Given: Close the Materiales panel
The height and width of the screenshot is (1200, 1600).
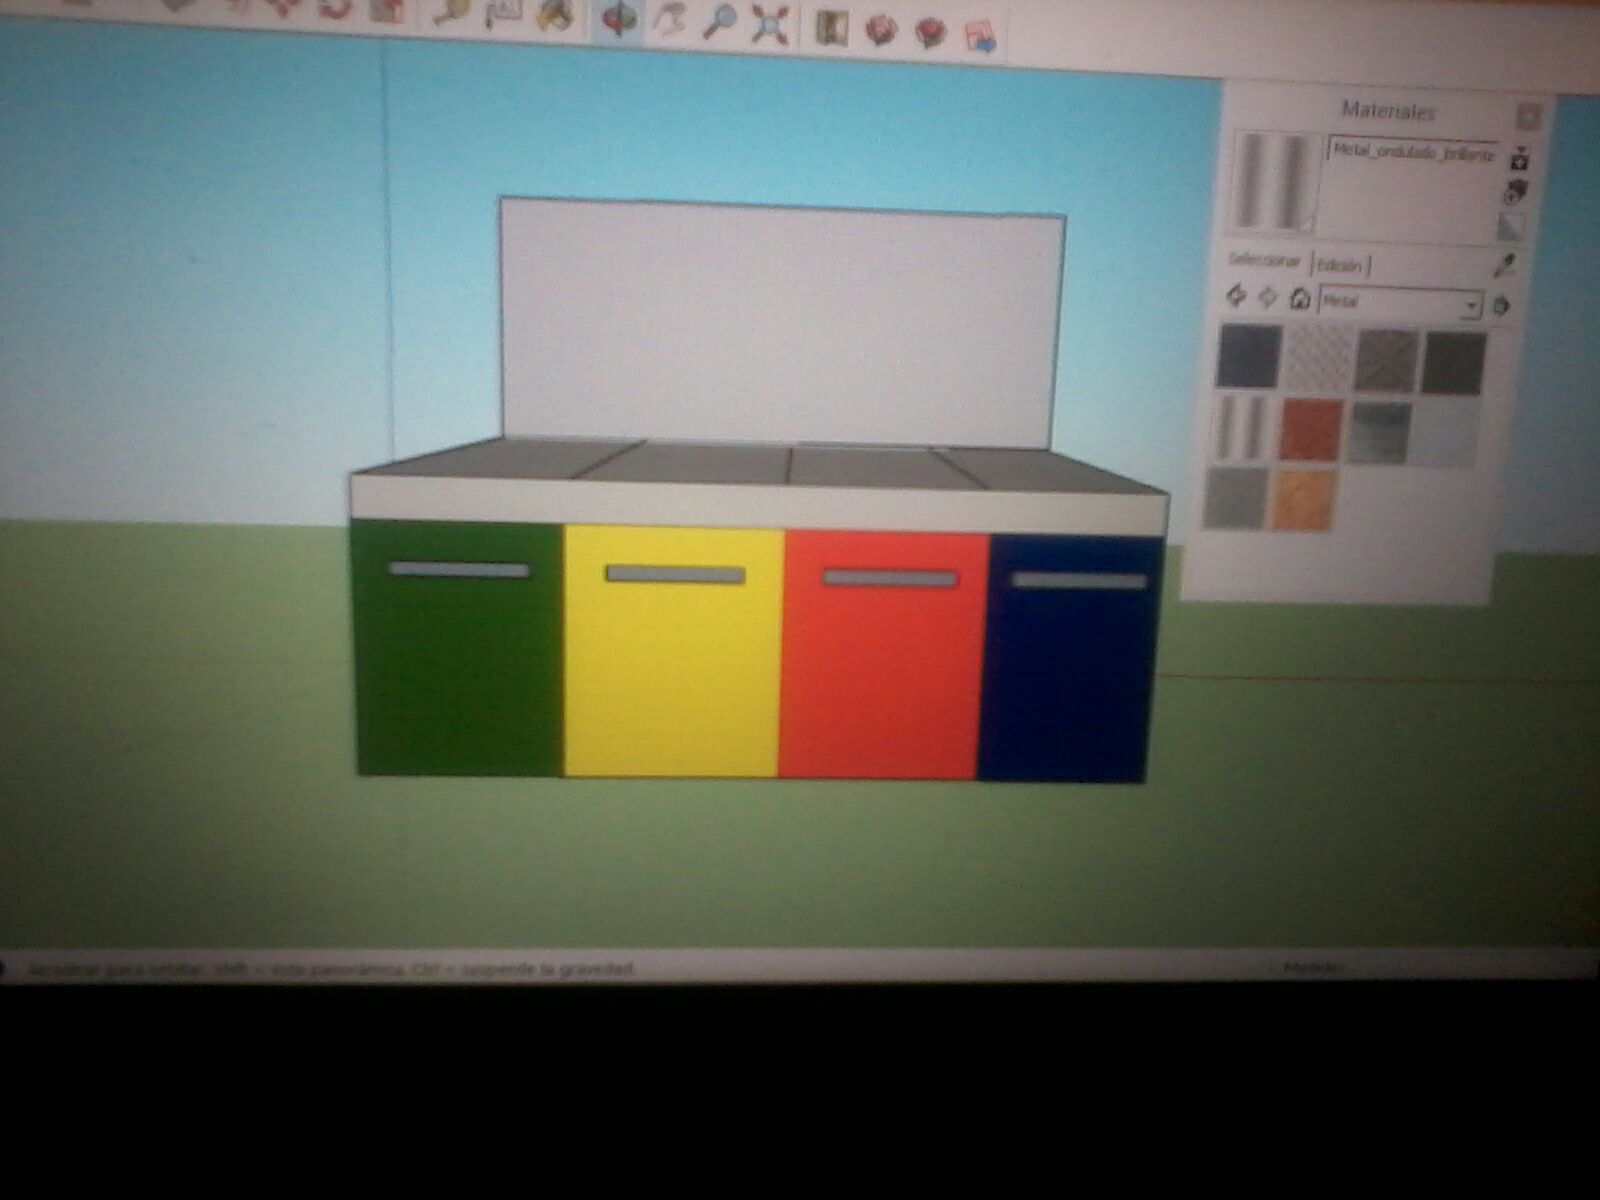Looking at the screenshot, I should 1528,116.
